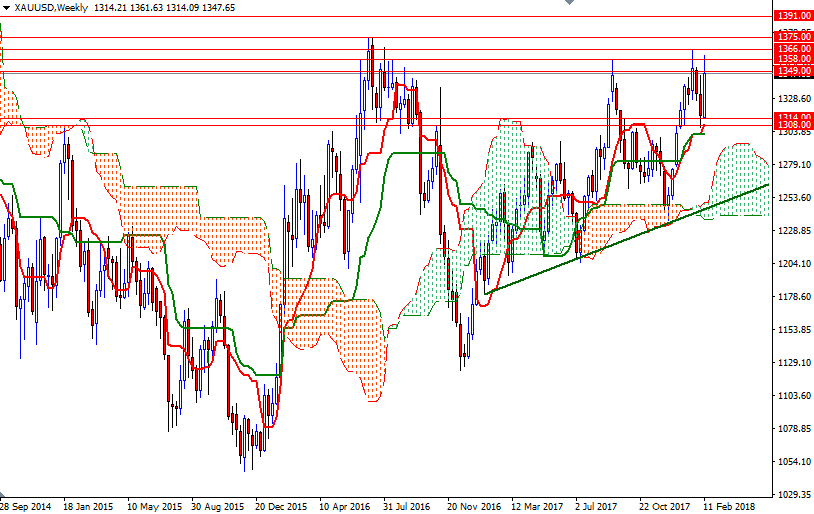This screenshot has height=514, width=814.
Task: Click the 28 Sep 2014 date label
Action: [25, 506]
